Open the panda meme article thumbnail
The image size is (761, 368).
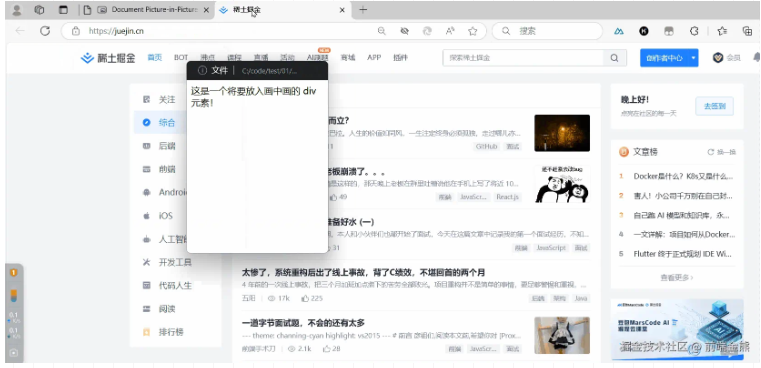[x=562, y=184]
